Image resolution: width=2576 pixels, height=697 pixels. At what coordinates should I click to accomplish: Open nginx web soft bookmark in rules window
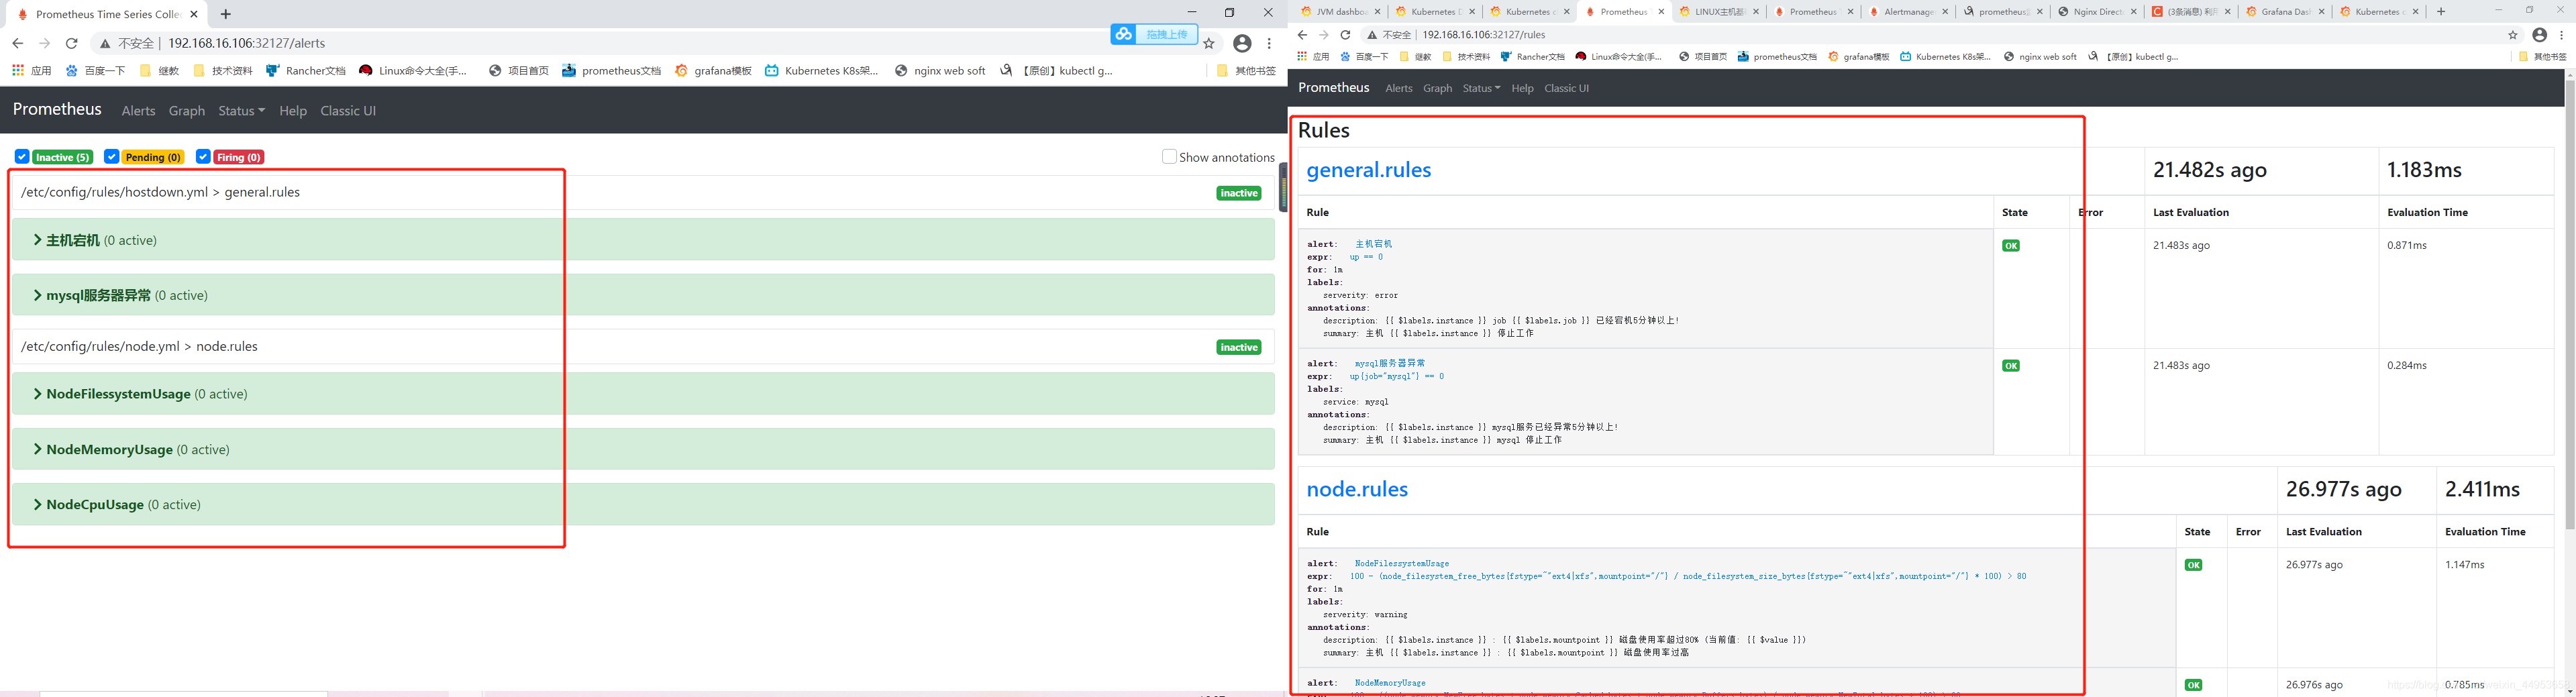(x=2040, y=57)
